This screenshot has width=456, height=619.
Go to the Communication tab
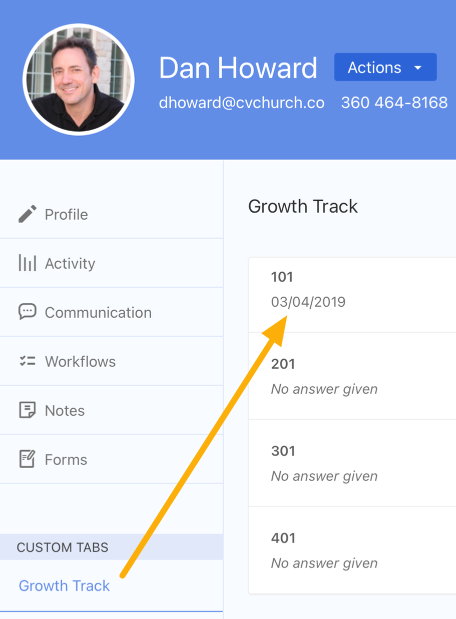coord(111,312)
